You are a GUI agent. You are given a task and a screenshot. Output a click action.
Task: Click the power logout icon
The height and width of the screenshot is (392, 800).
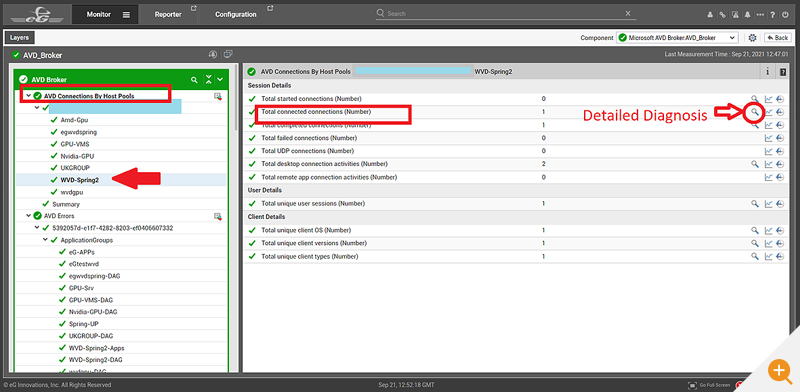785,15
